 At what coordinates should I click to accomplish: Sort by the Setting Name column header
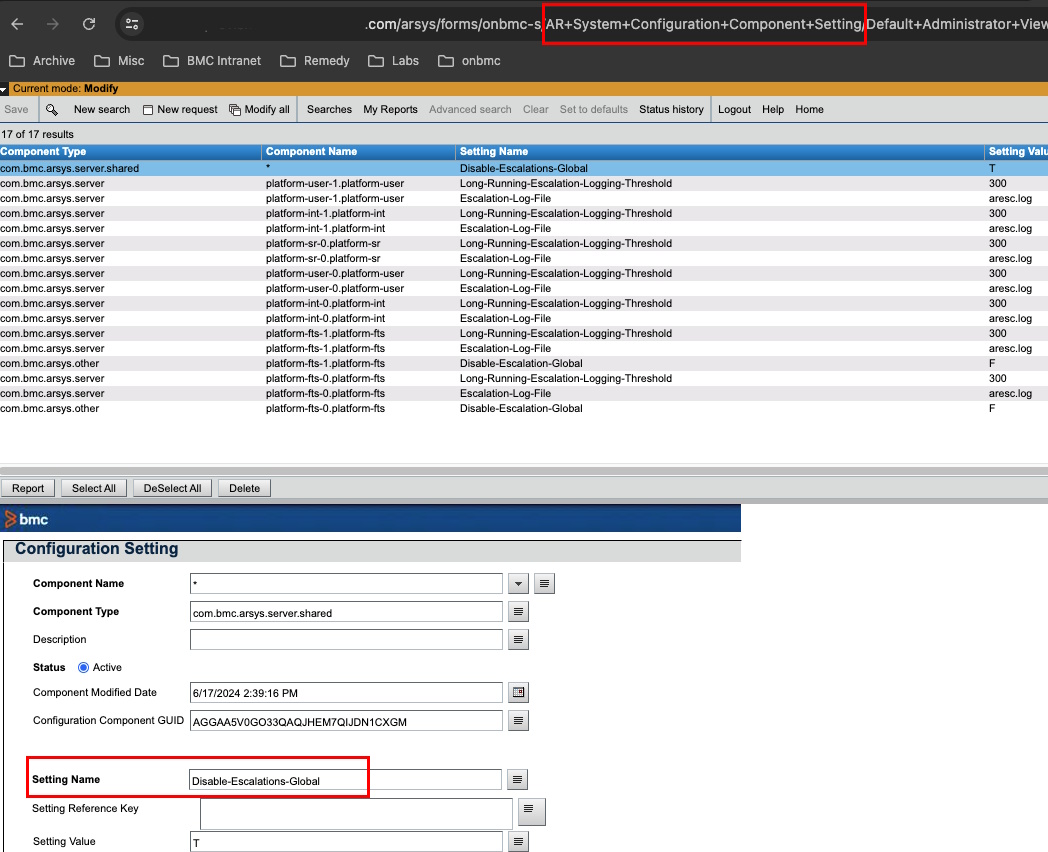(720, 152)
